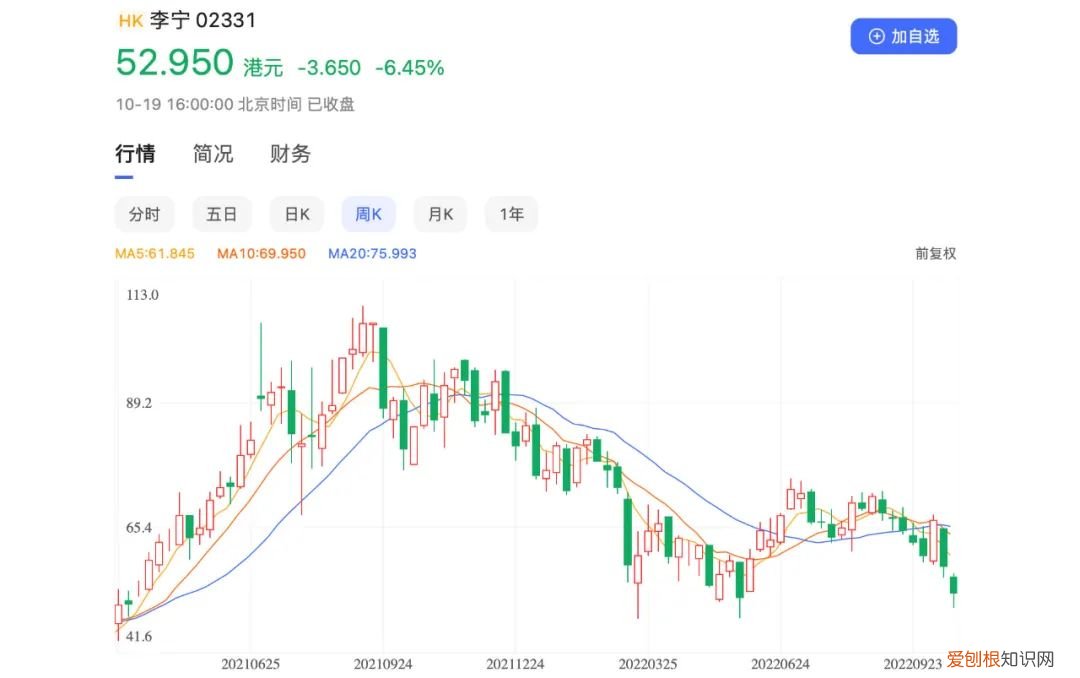This screenshot has width=1080, height=678.
Task: Select the 日K candlestick period
Action: coord(297,214)
